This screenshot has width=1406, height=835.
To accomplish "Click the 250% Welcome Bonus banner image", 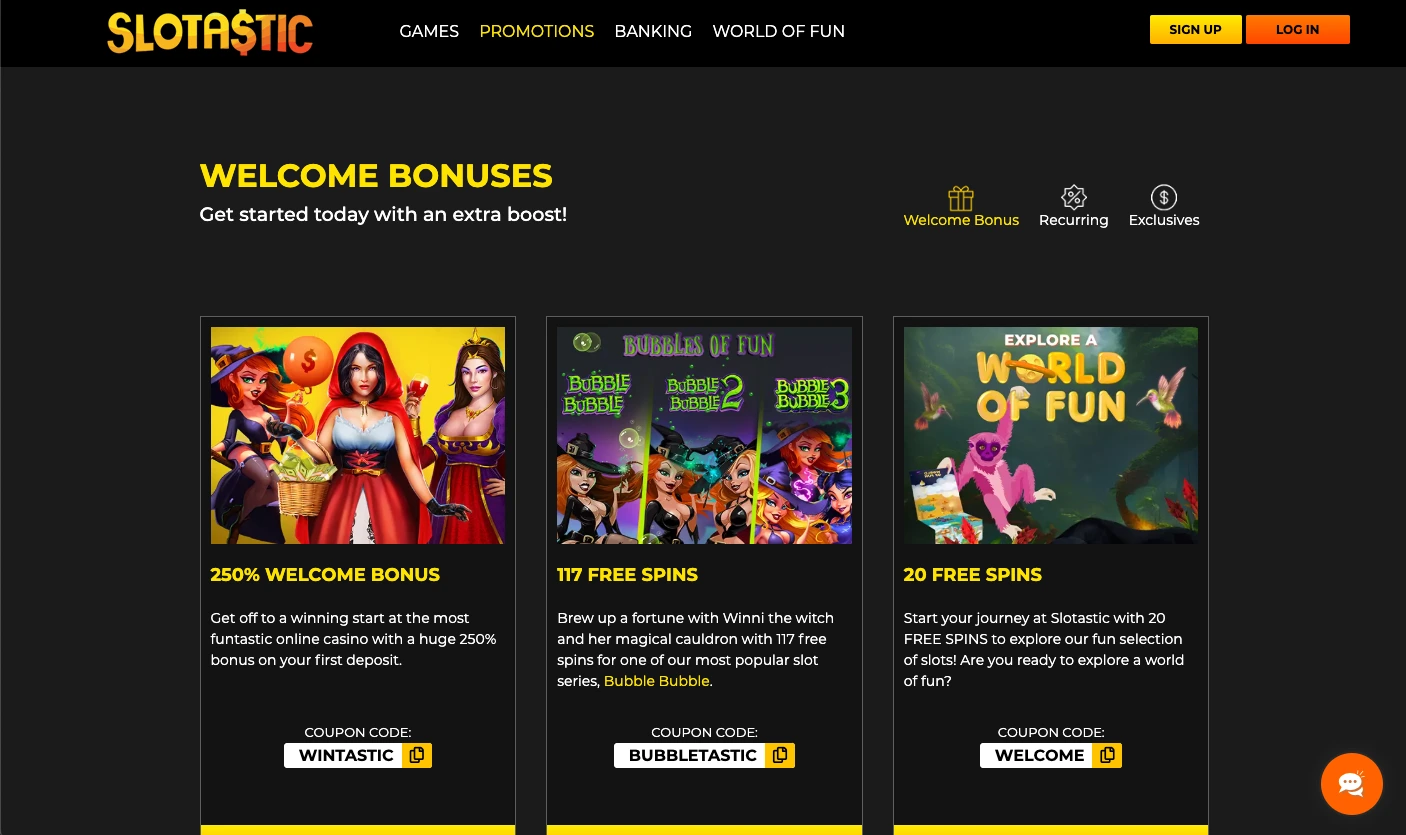I will coord(358,435).
